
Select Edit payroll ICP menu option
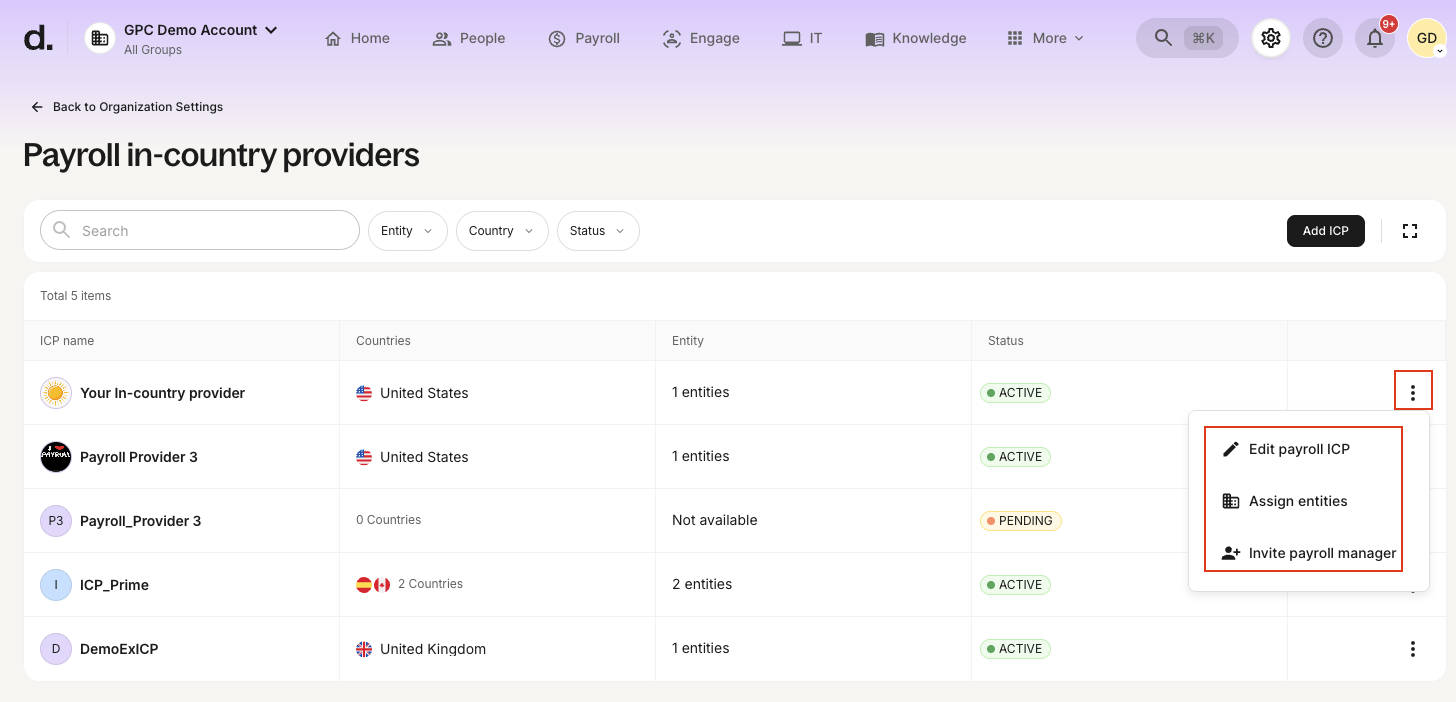[1298, 449]
